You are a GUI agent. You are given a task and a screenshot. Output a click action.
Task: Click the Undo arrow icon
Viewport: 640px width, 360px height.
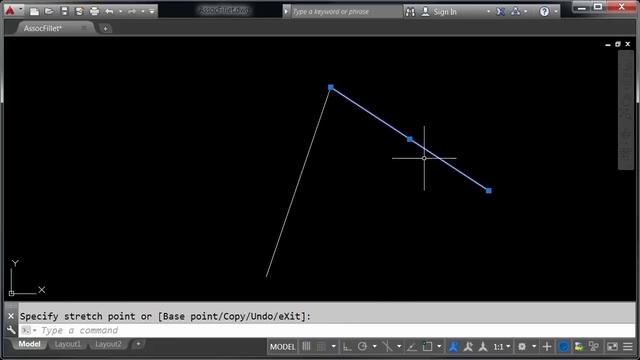point(109,11)
